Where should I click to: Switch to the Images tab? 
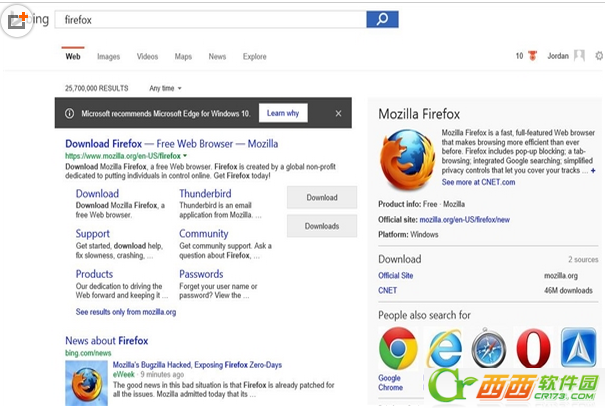[x=108, y=56]
